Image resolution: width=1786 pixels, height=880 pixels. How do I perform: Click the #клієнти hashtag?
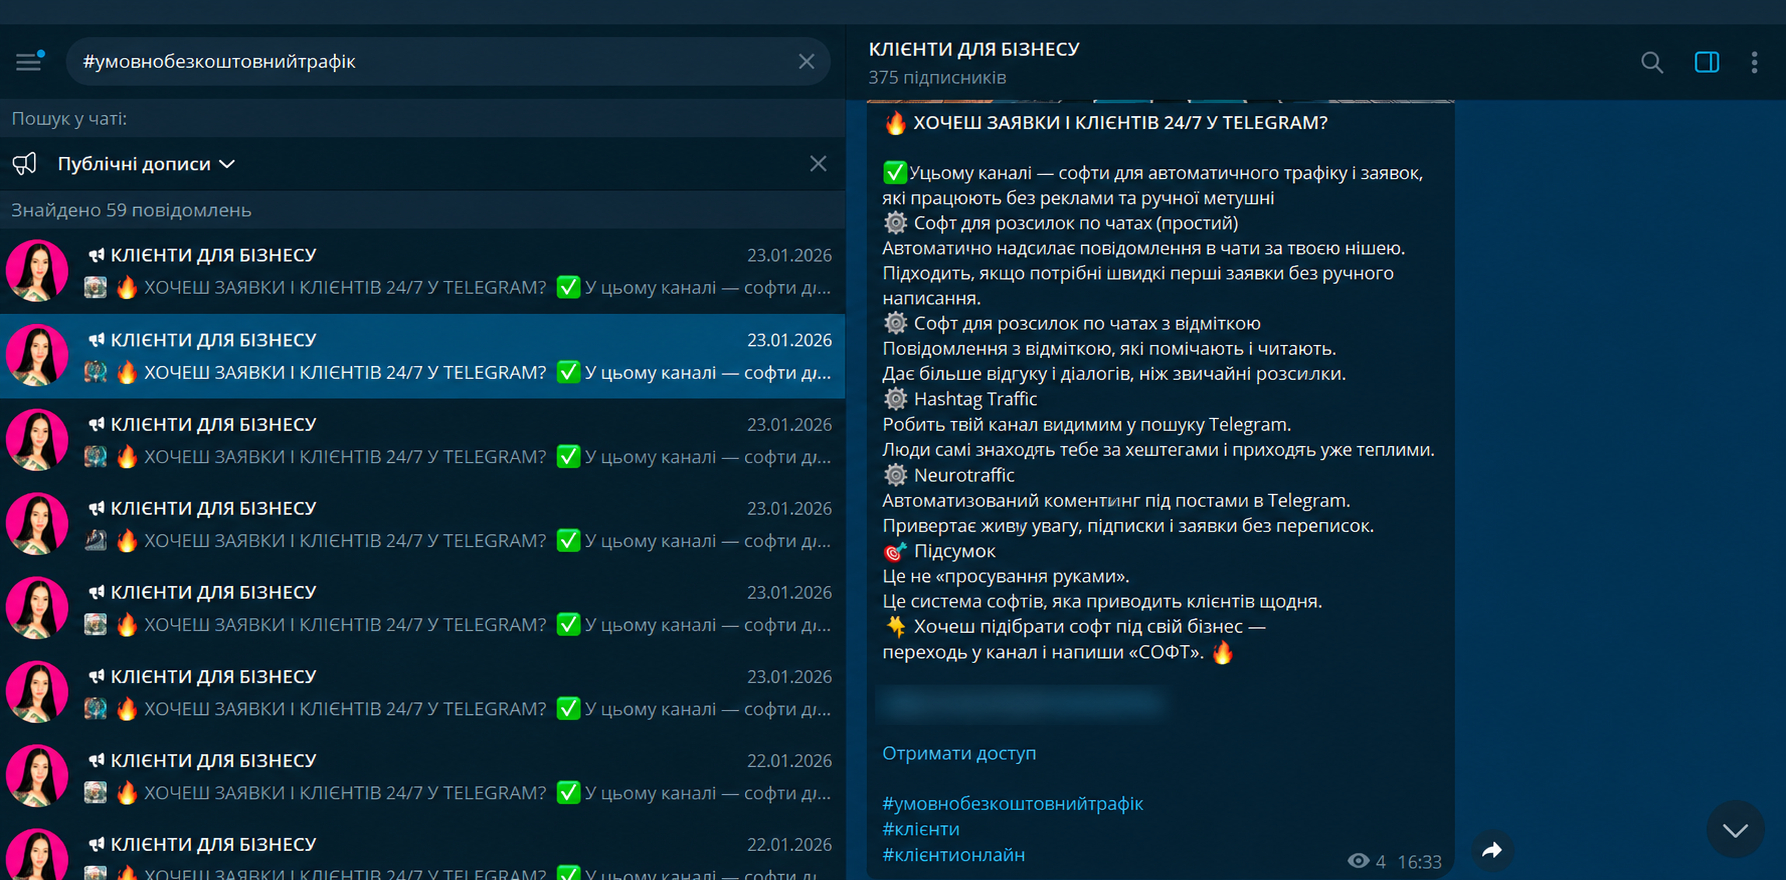coord(920,829)
